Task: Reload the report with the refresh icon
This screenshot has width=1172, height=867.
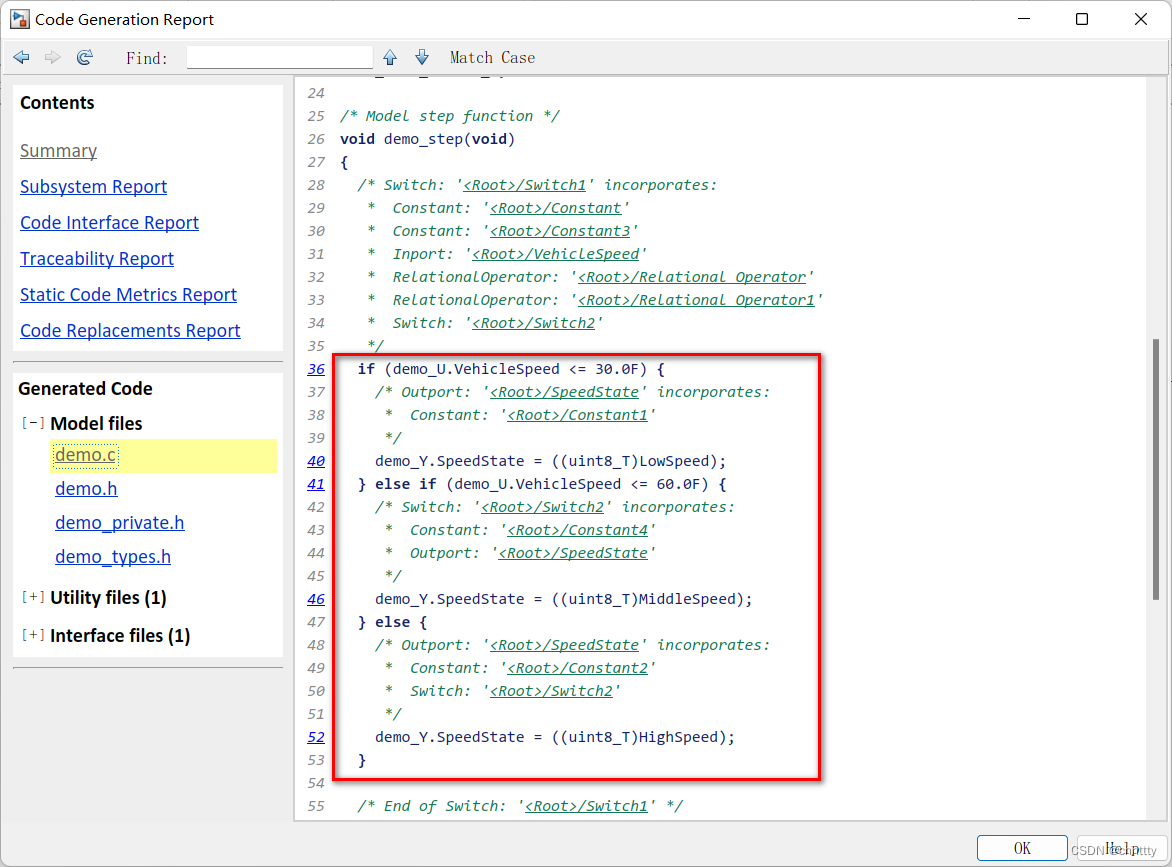Action: point(84,58)
